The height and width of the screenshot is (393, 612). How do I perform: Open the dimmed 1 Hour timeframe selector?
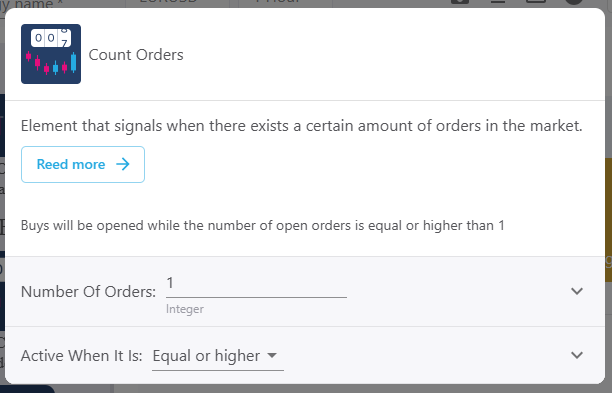coord(278,2)
